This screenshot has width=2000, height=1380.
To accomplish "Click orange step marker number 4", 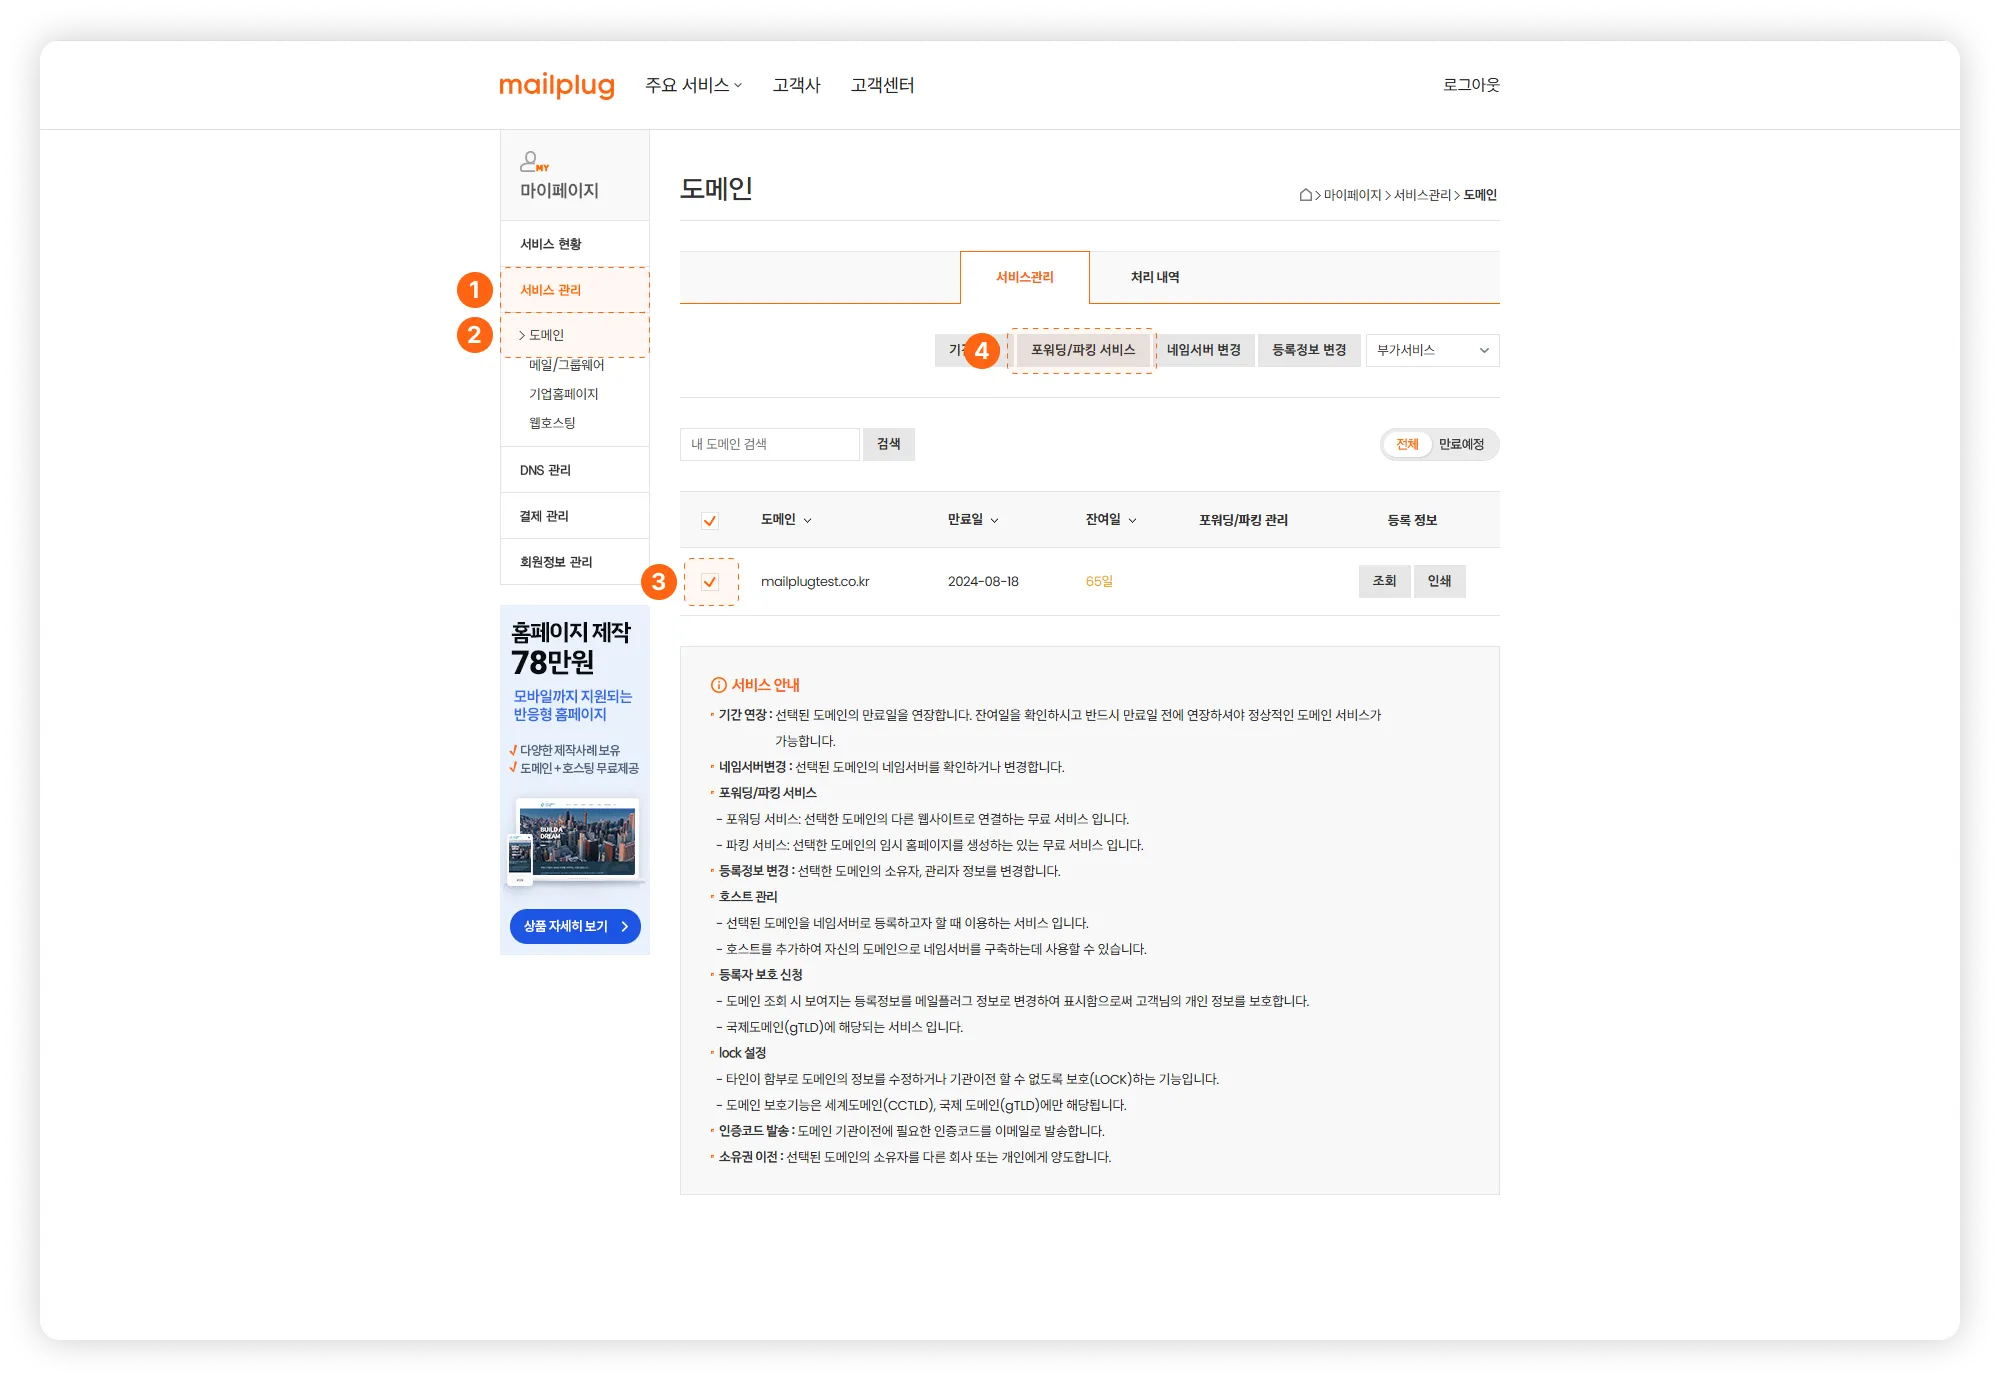I will point(982,351).
